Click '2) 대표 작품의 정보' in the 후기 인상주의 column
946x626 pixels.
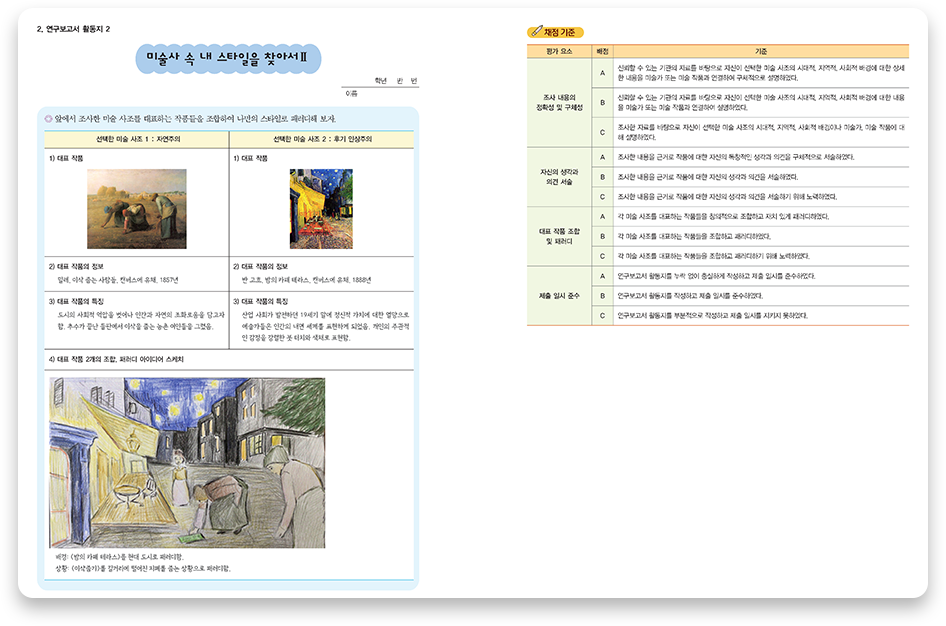point(261,267)
